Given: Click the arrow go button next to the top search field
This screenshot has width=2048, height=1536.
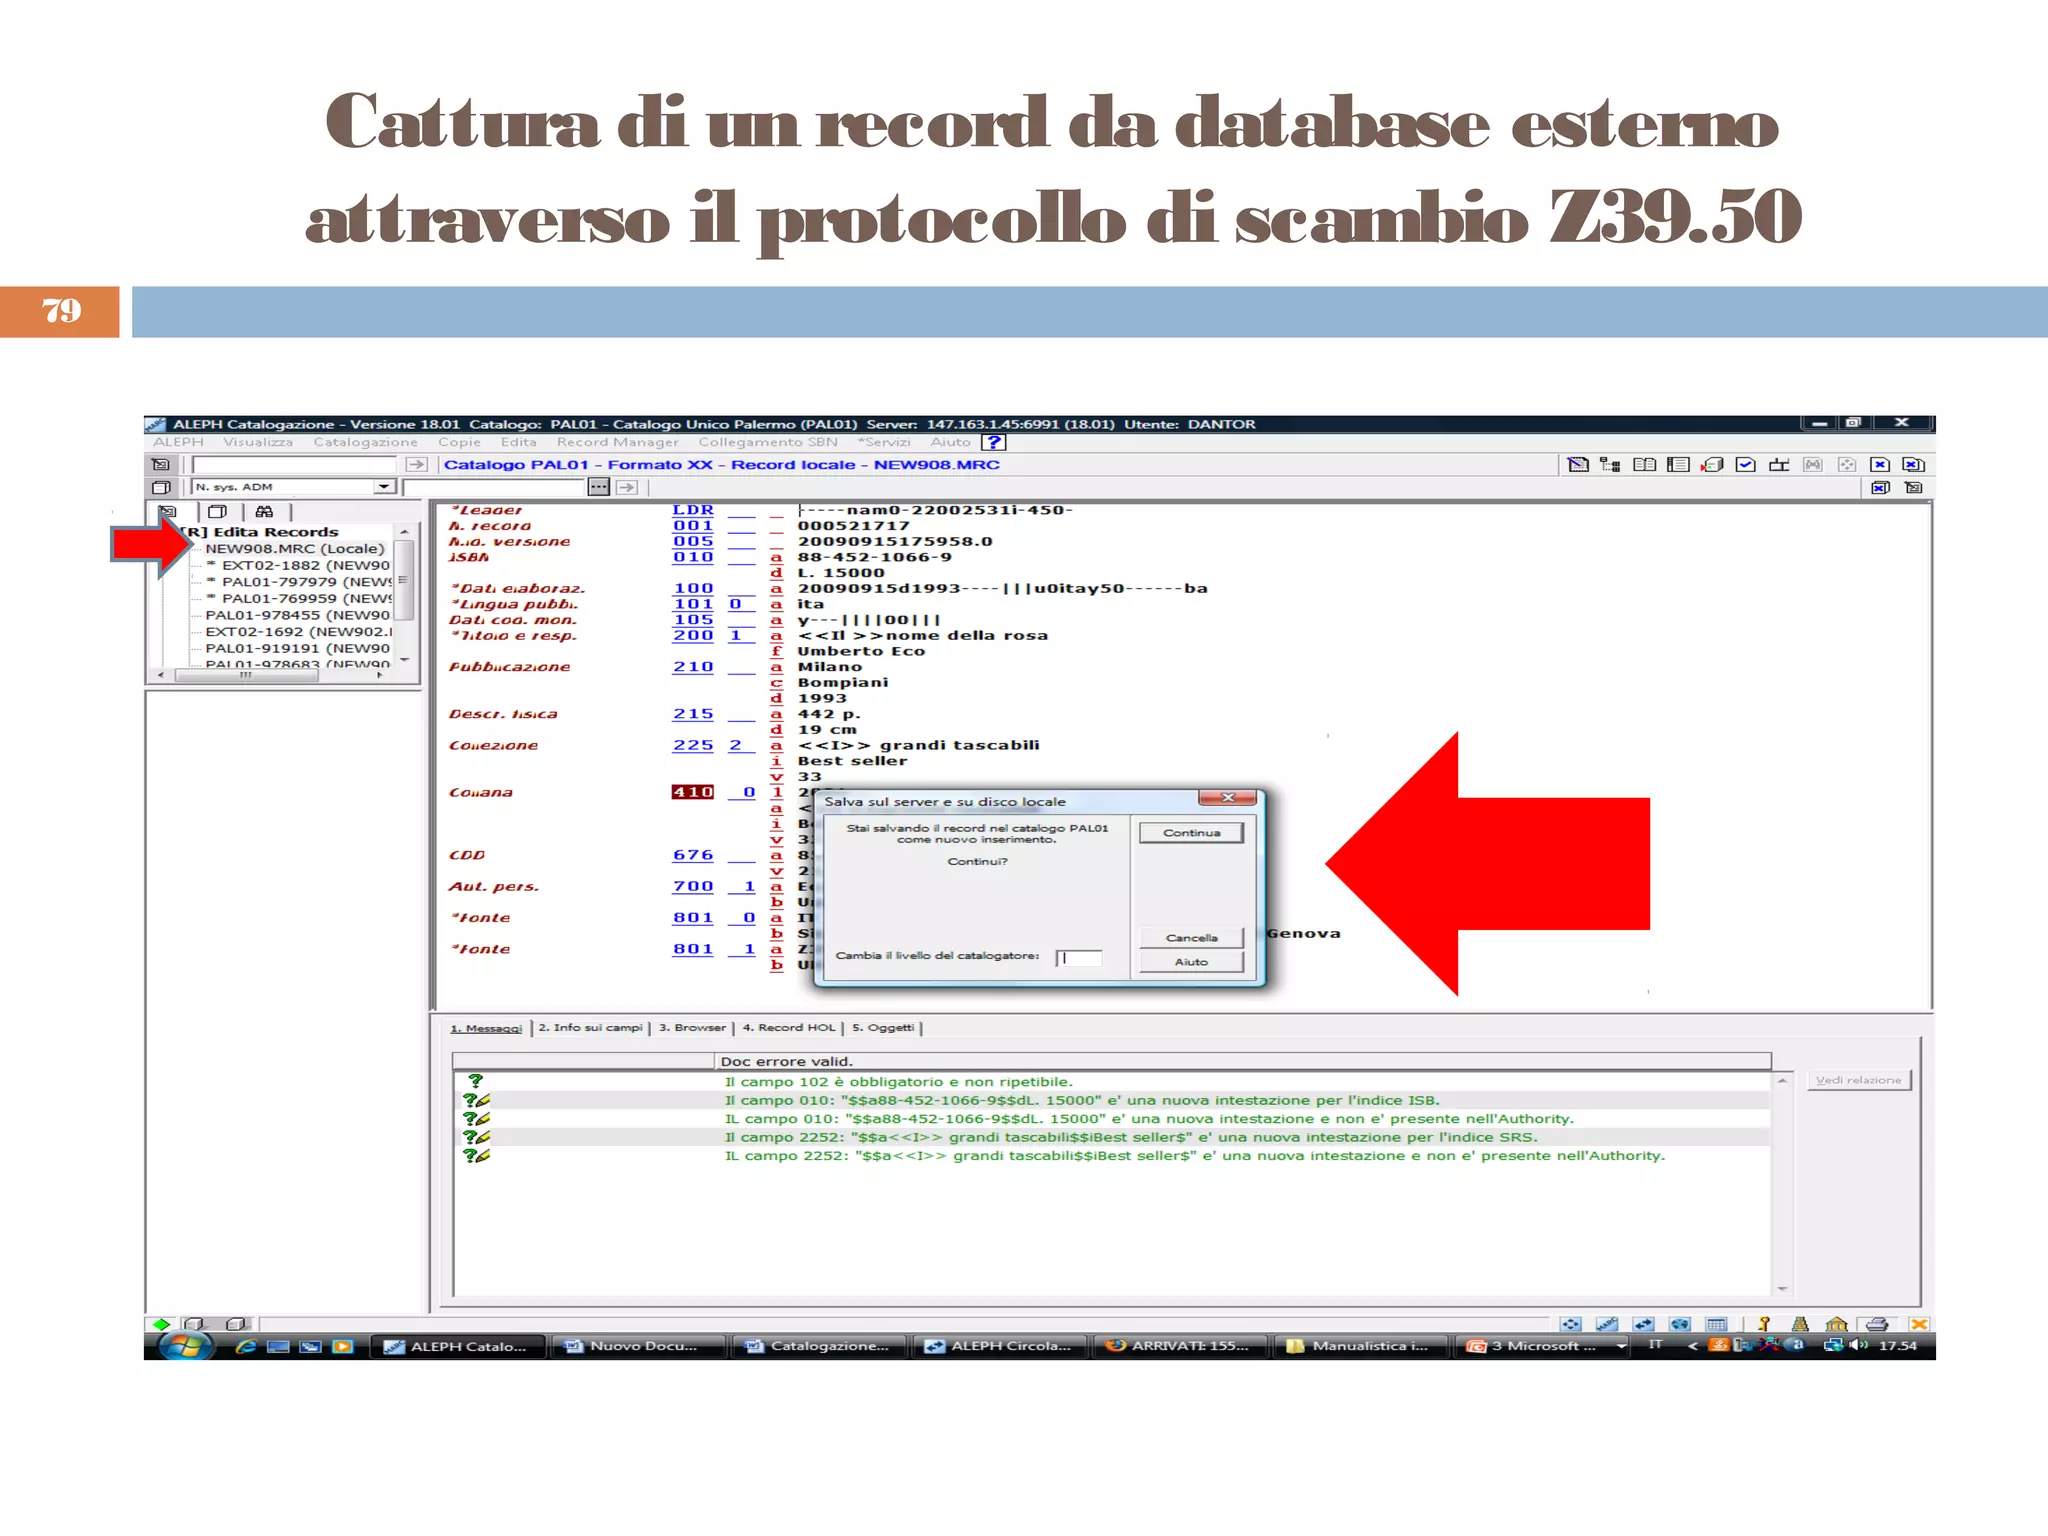Looking at the screenshot, I should [x=416, y=464].
